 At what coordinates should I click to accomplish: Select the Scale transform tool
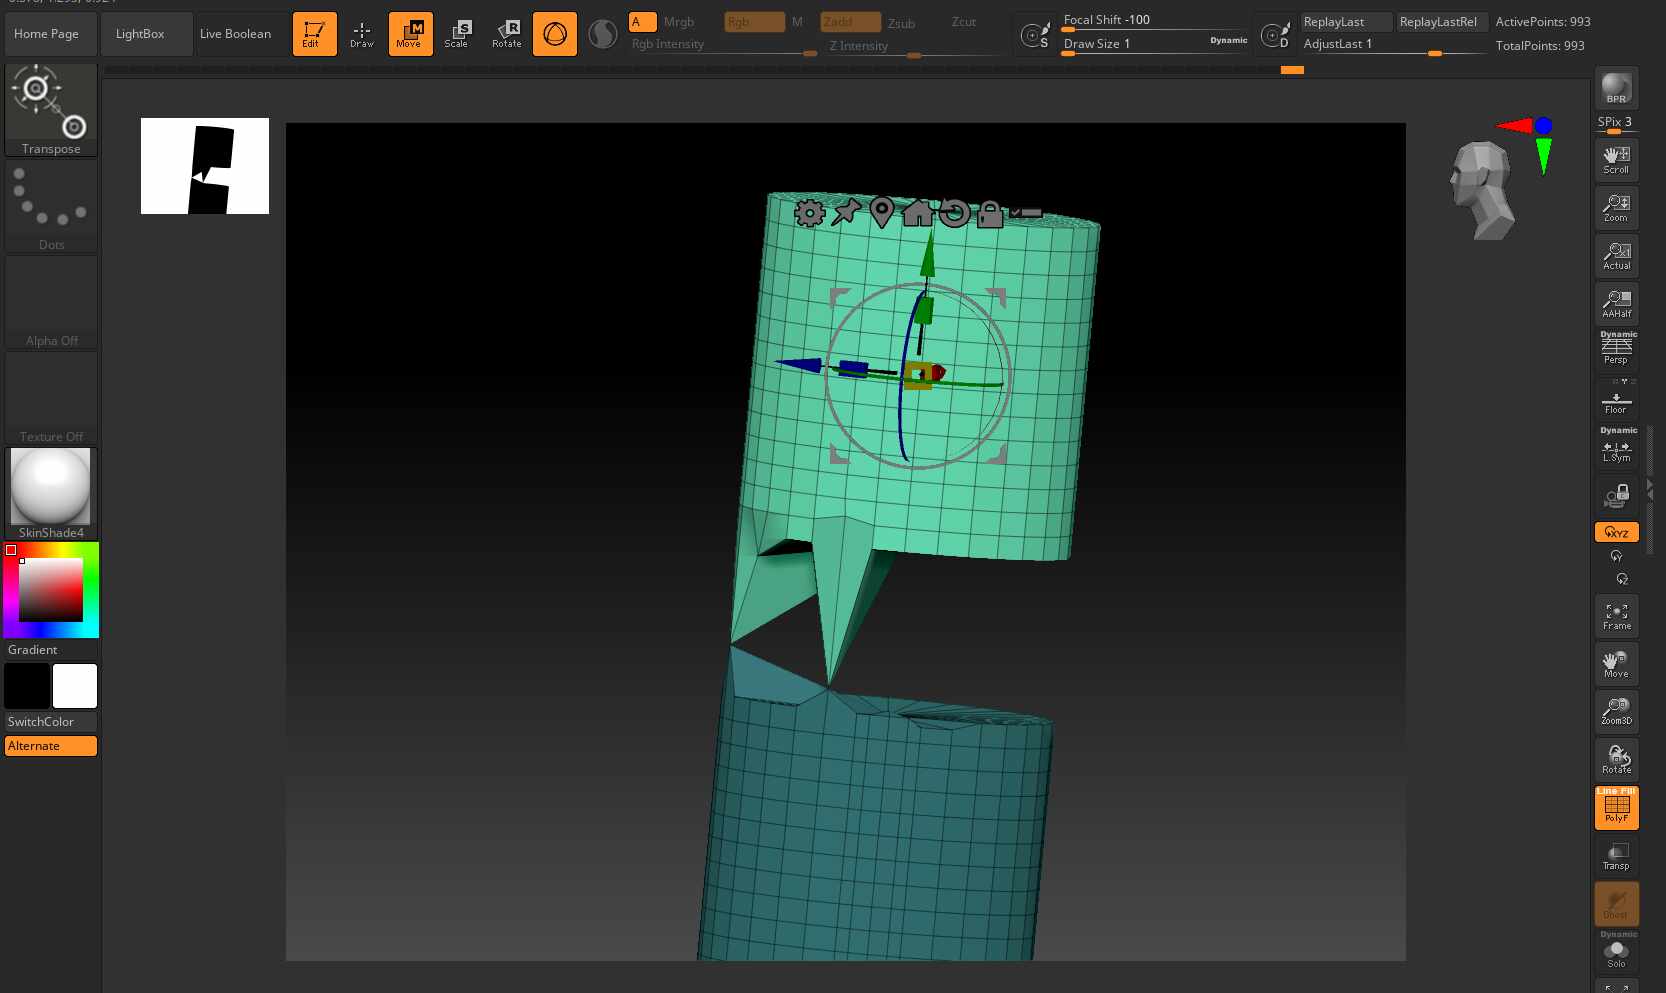(457, 34)
